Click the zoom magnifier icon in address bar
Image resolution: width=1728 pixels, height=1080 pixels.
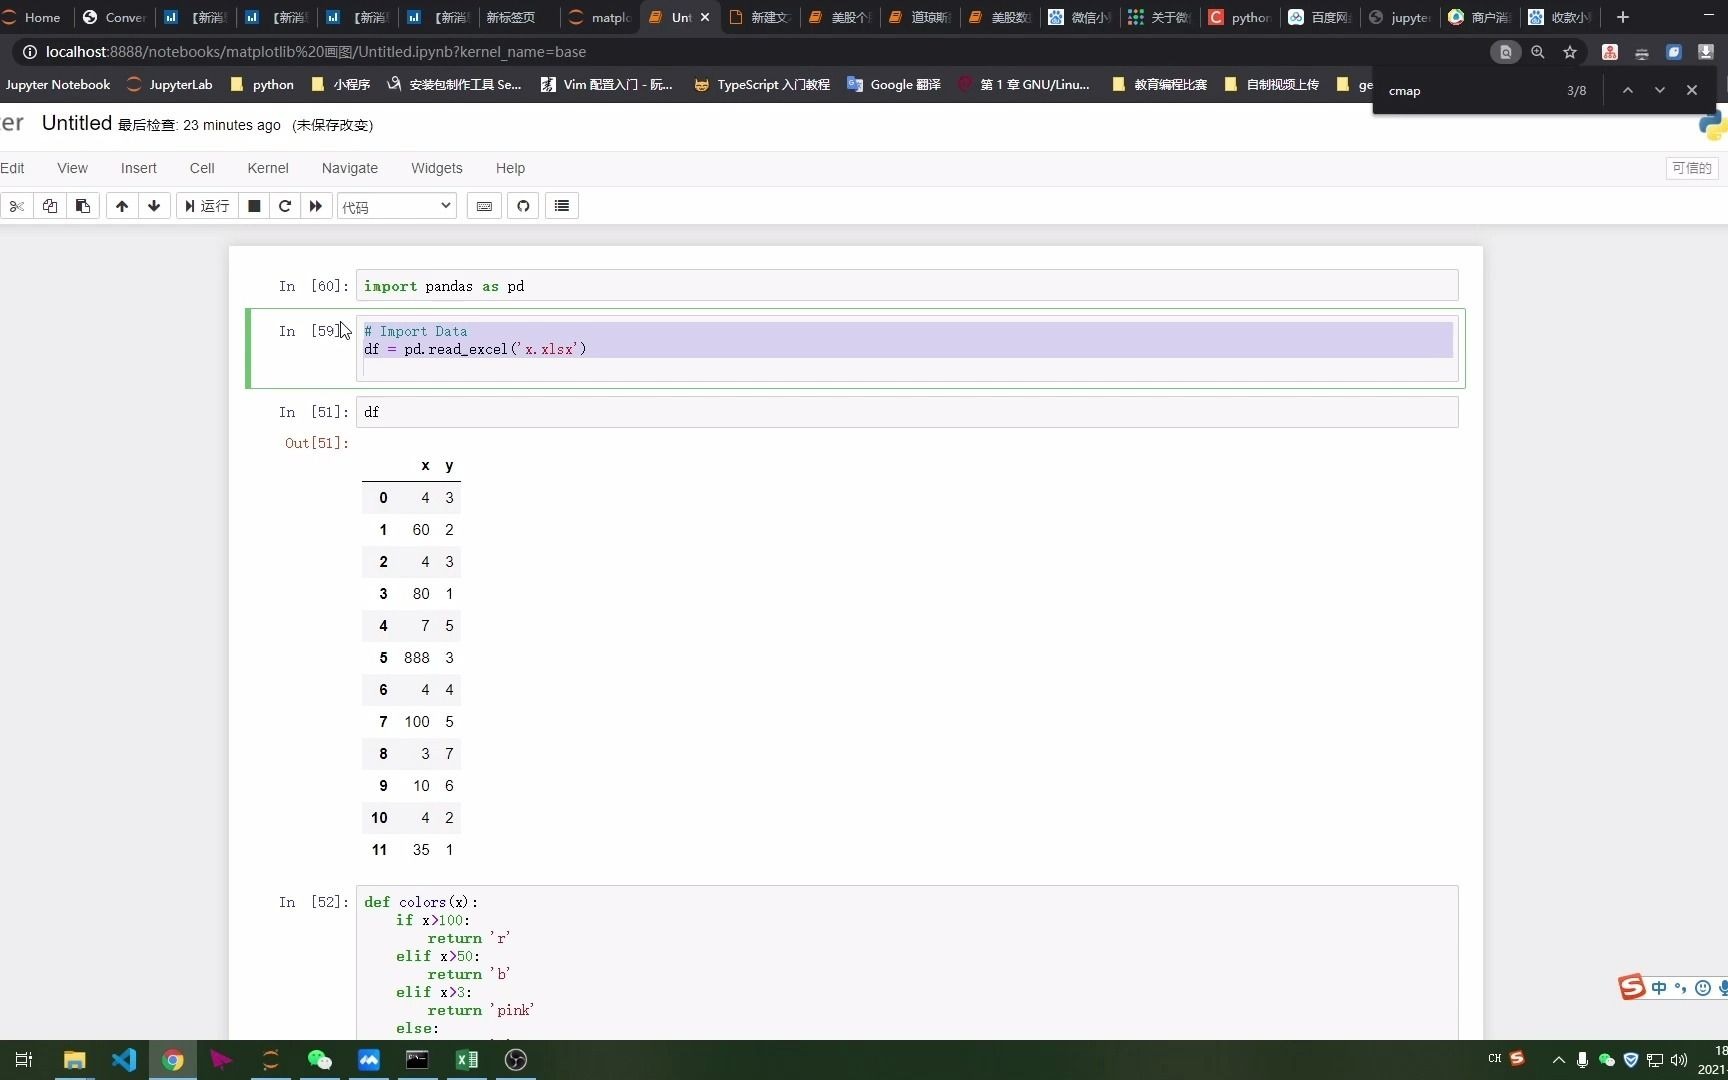[1538, 52]
